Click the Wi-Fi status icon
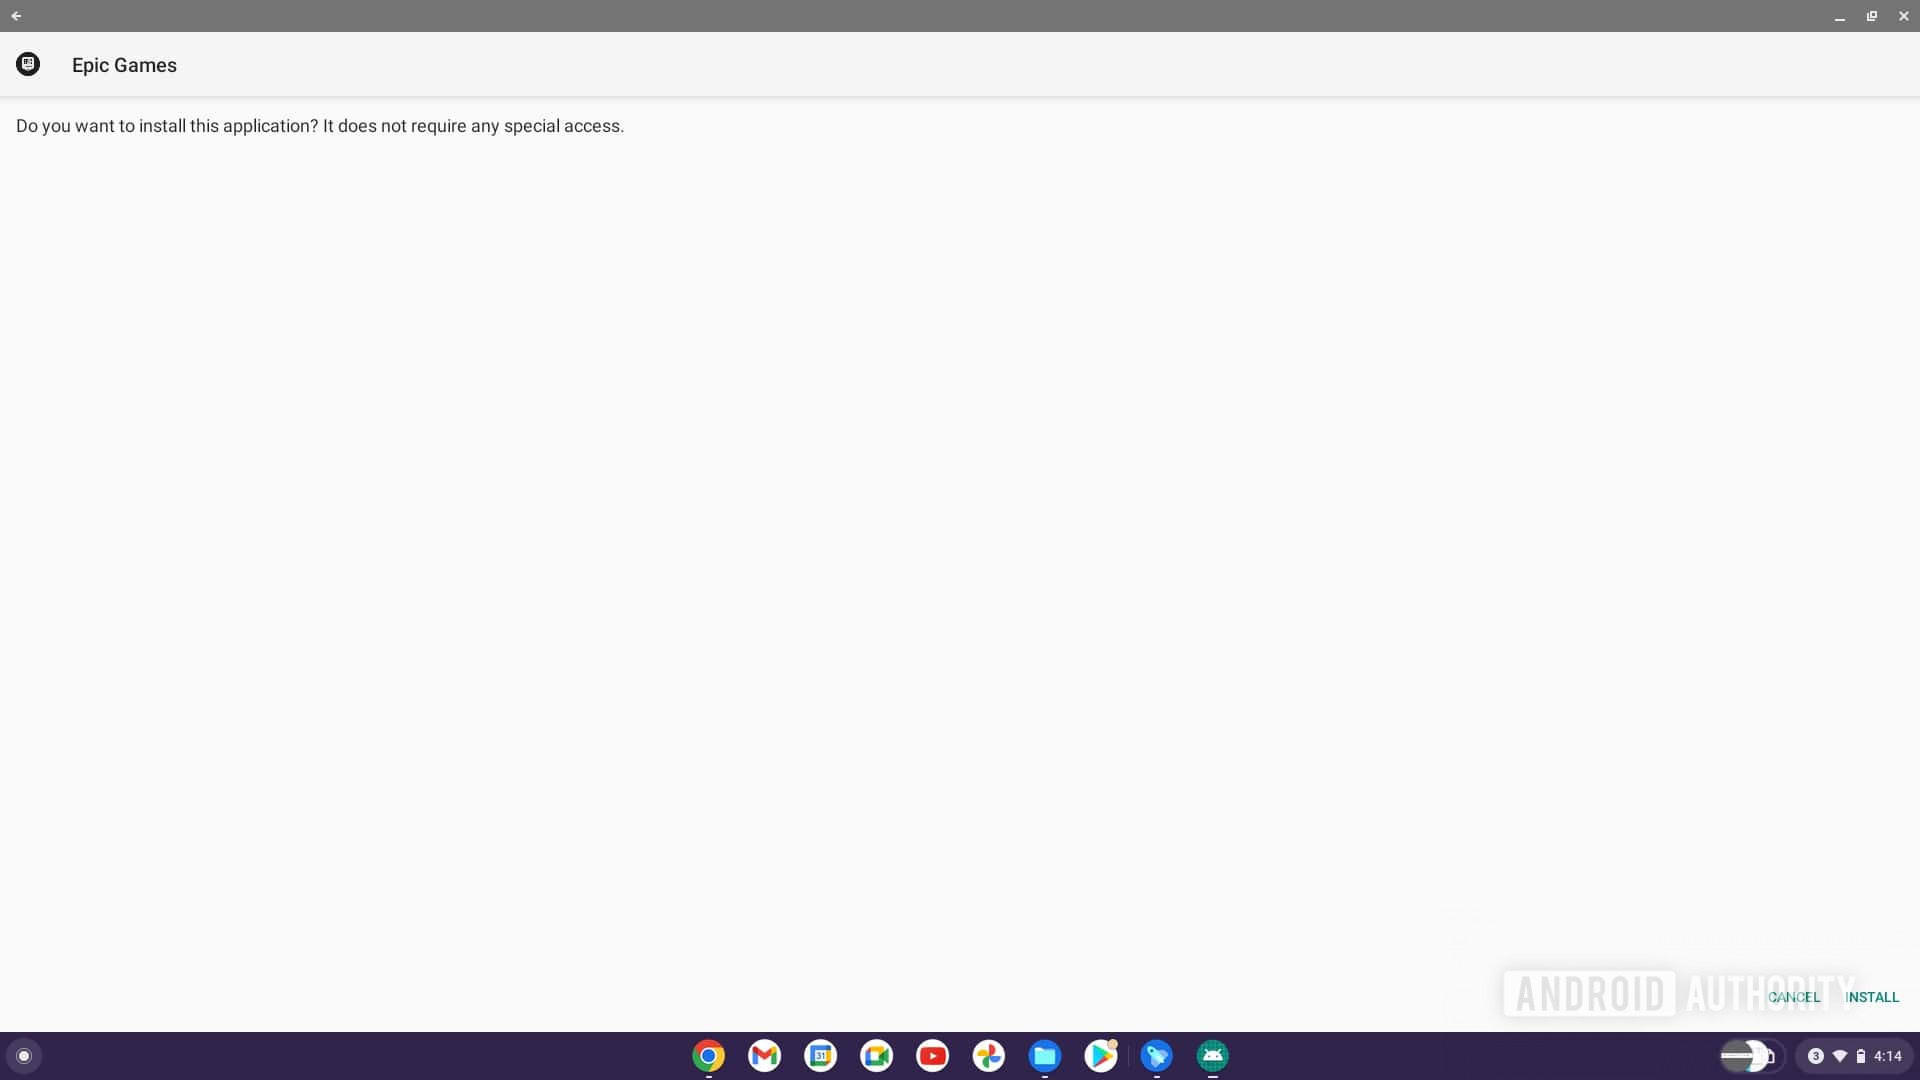 (1839, 1056)
